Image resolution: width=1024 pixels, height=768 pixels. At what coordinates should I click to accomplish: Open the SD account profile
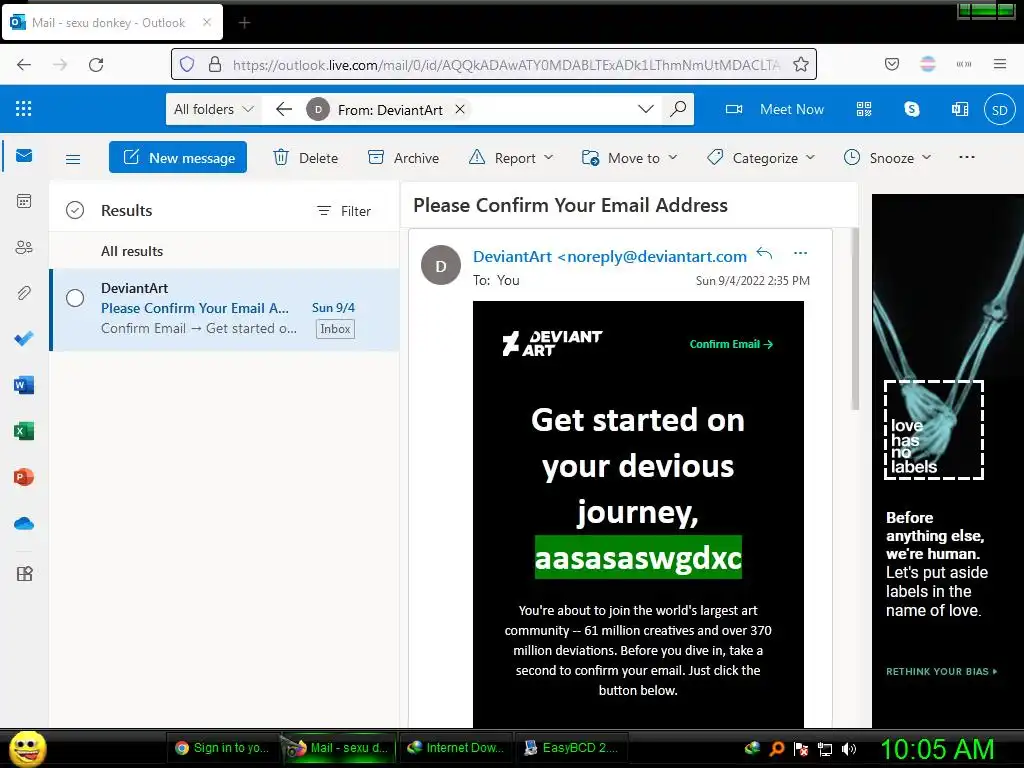pos(1000,110)
